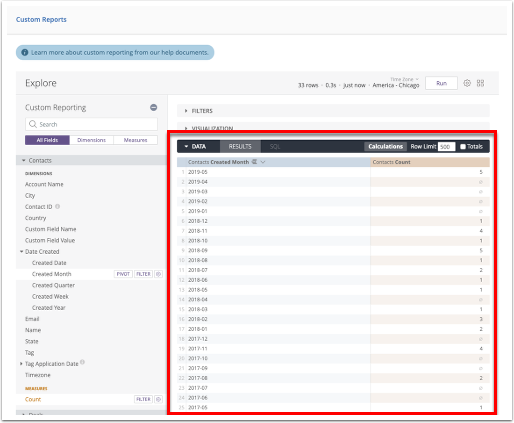
Task: Click the info icon on the Count measure row
Action: click(159, 399)
